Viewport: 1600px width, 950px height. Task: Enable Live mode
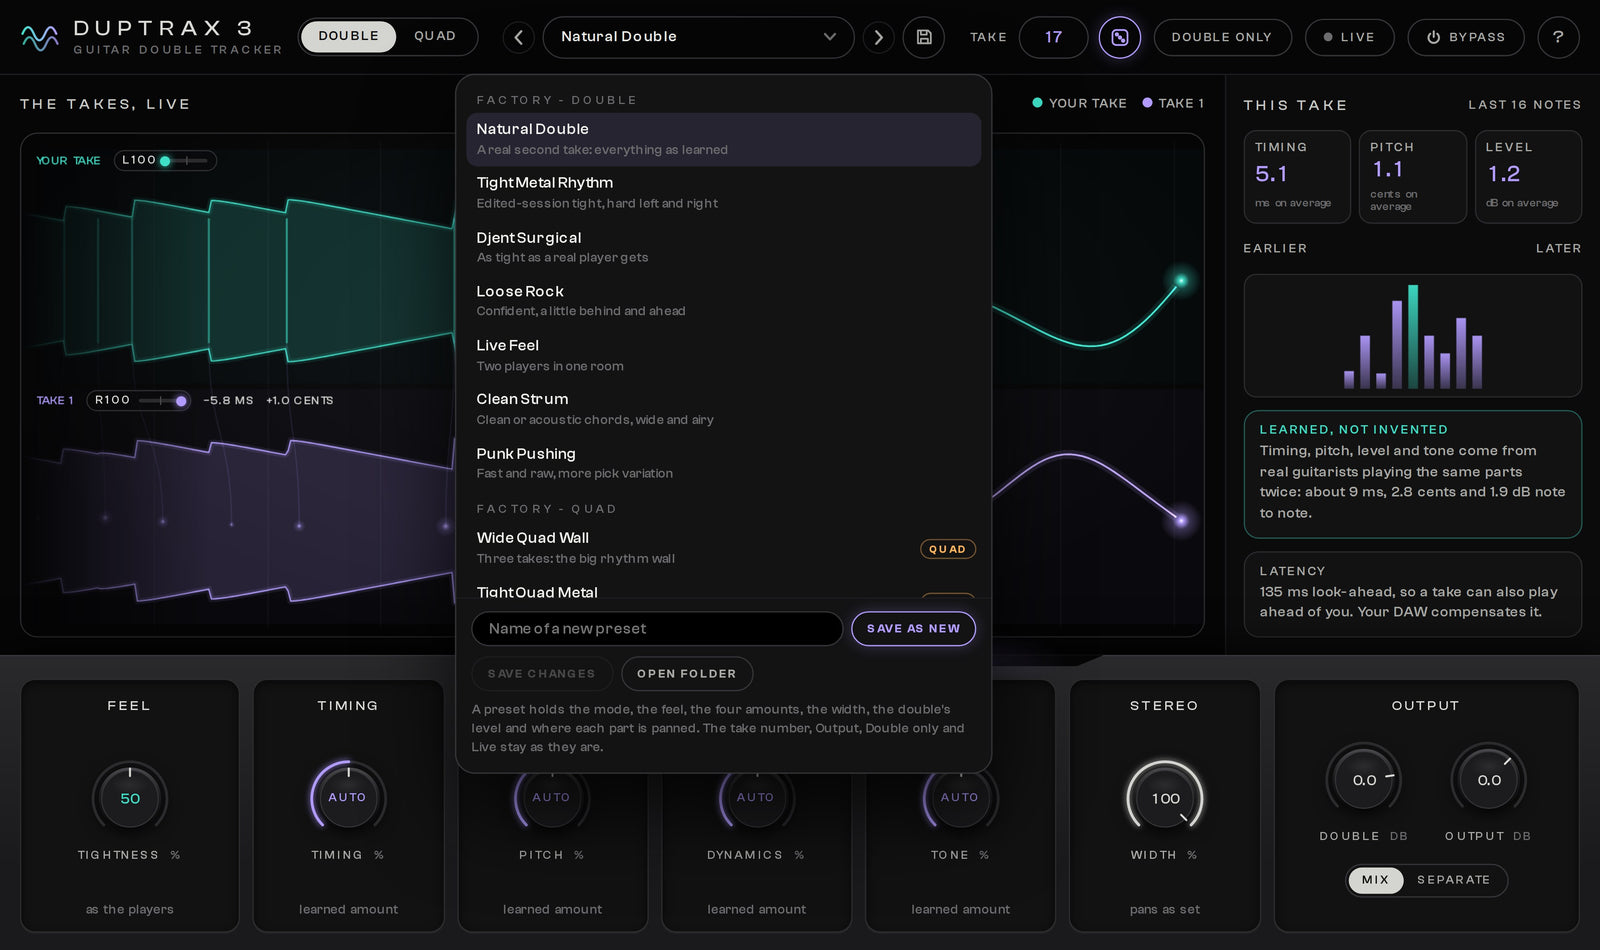pyautogui.click(x=1349, y=37)
